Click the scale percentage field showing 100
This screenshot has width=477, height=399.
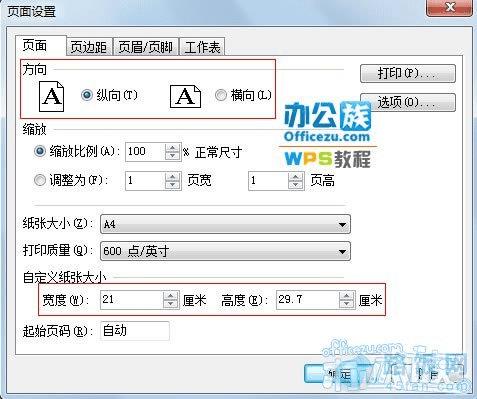click(x=145, y=152)
